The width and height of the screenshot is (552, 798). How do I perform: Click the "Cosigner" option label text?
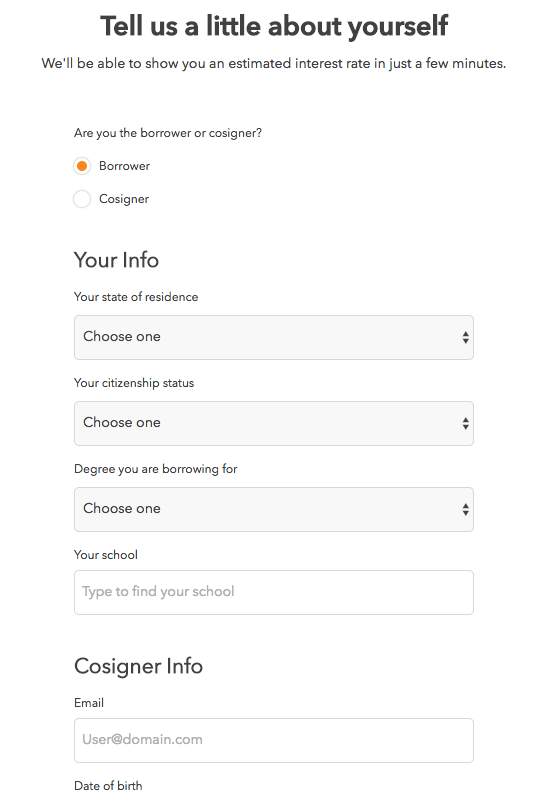click(124, 199)
